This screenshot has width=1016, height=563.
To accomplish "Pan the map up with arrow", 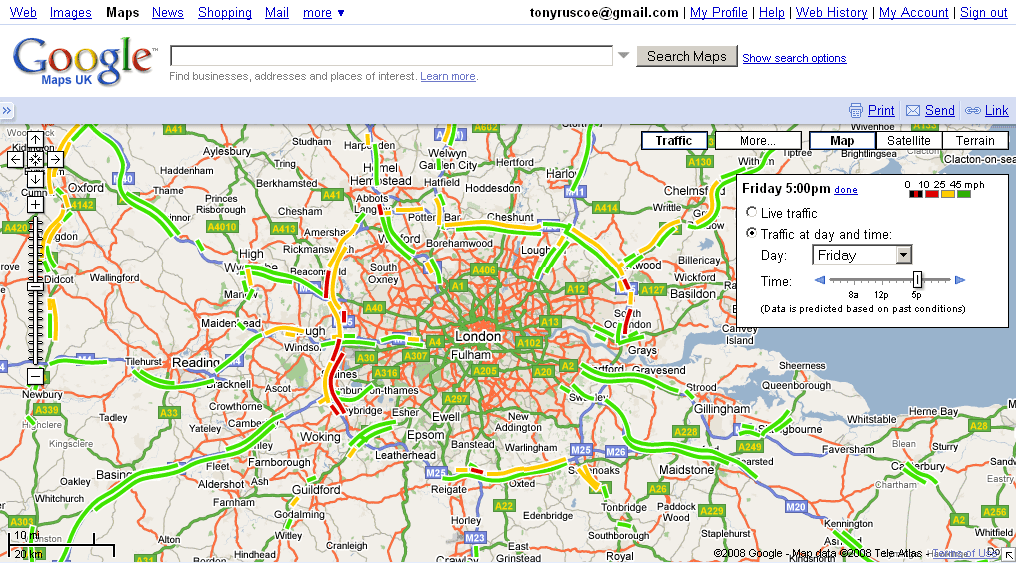I will click(x=35, y=140).
